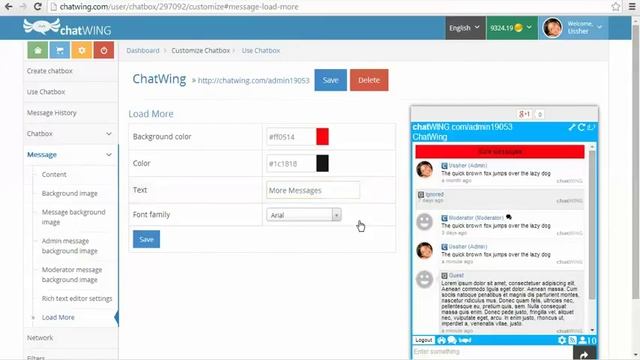
Task: Select Admin message background image
Action: coord(69,246)
